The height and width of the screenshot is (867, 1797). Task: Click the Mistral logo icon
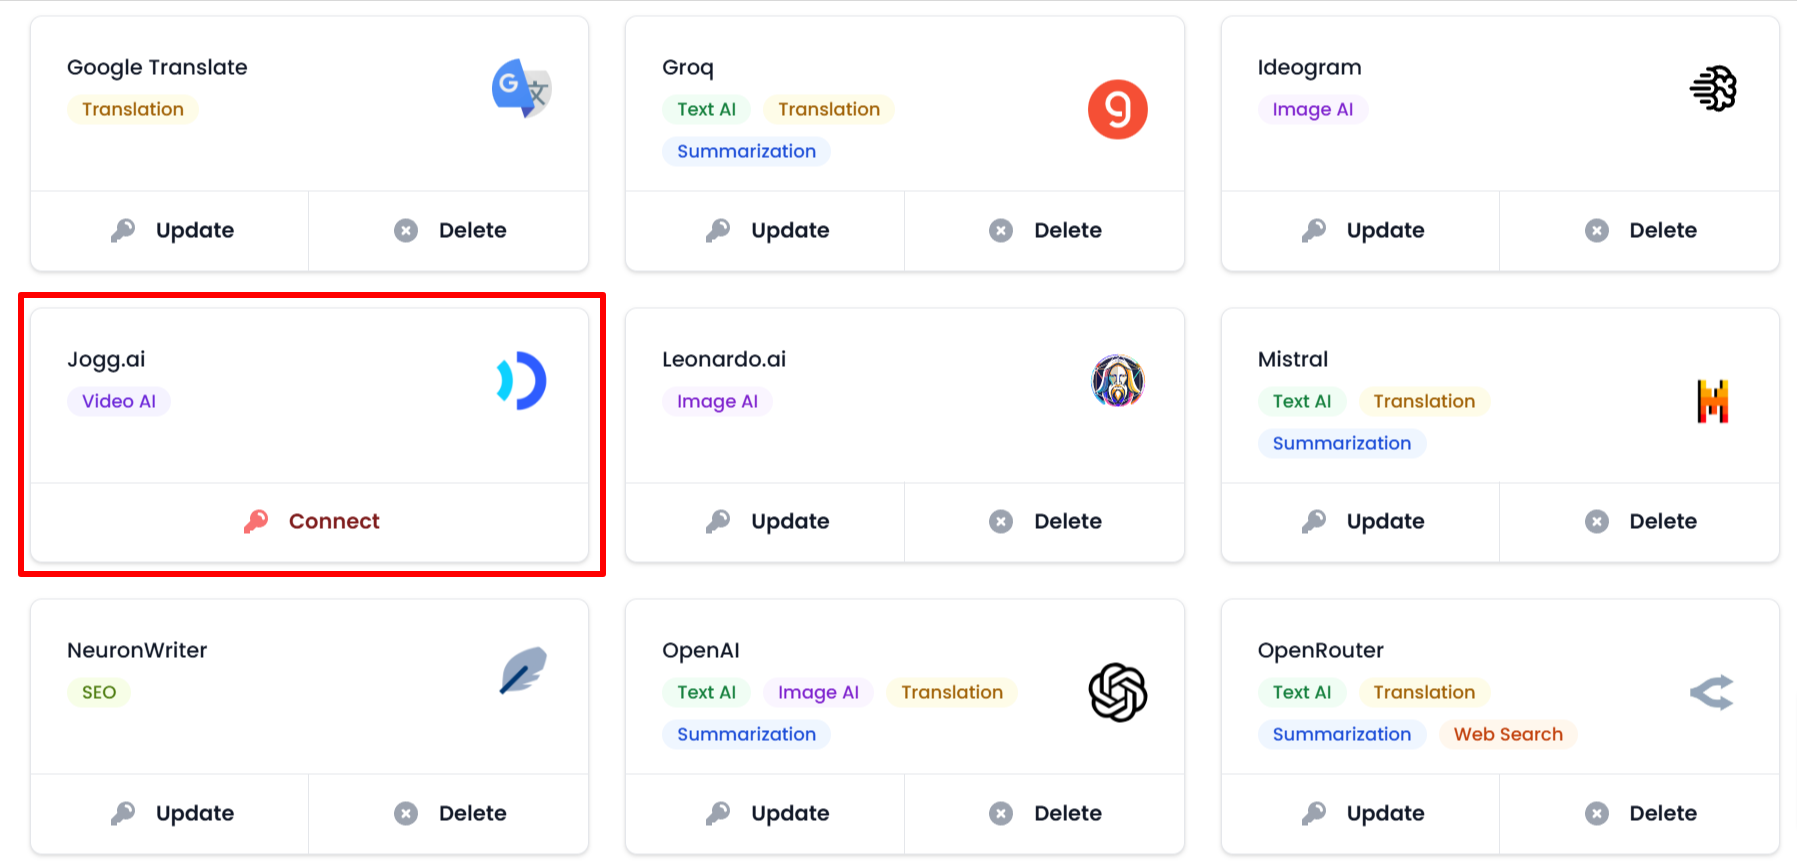[1712, 401]
